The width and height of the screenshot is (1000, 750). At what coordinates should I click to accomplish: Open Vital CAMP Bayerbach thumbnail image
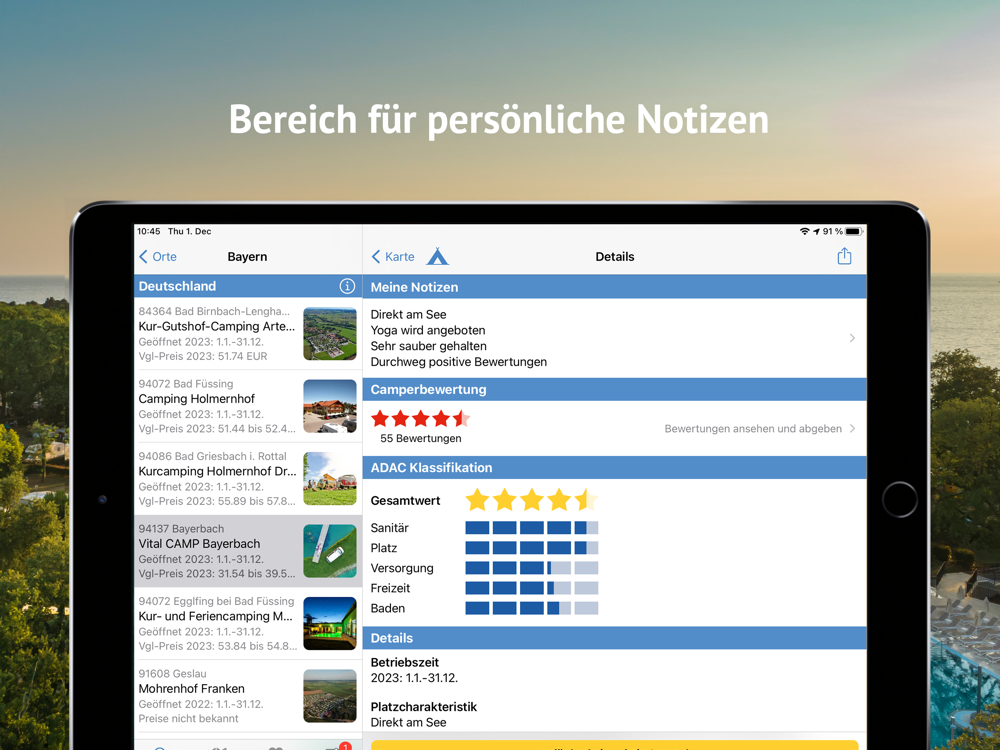(x=330, y=551)
